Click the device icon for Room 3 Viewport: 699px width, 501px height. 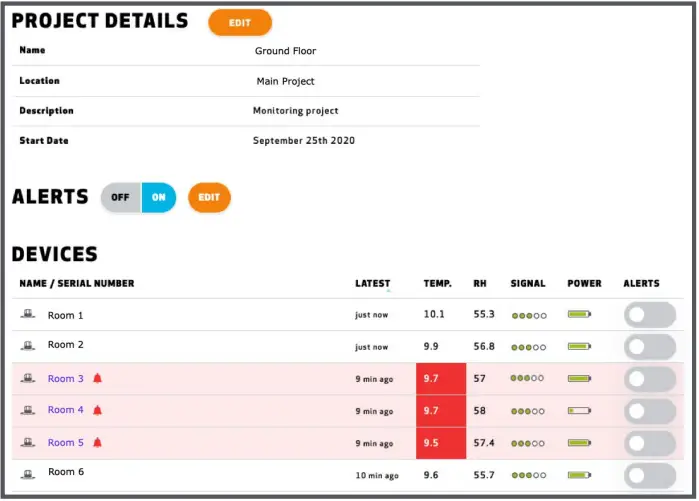point(28,378)
